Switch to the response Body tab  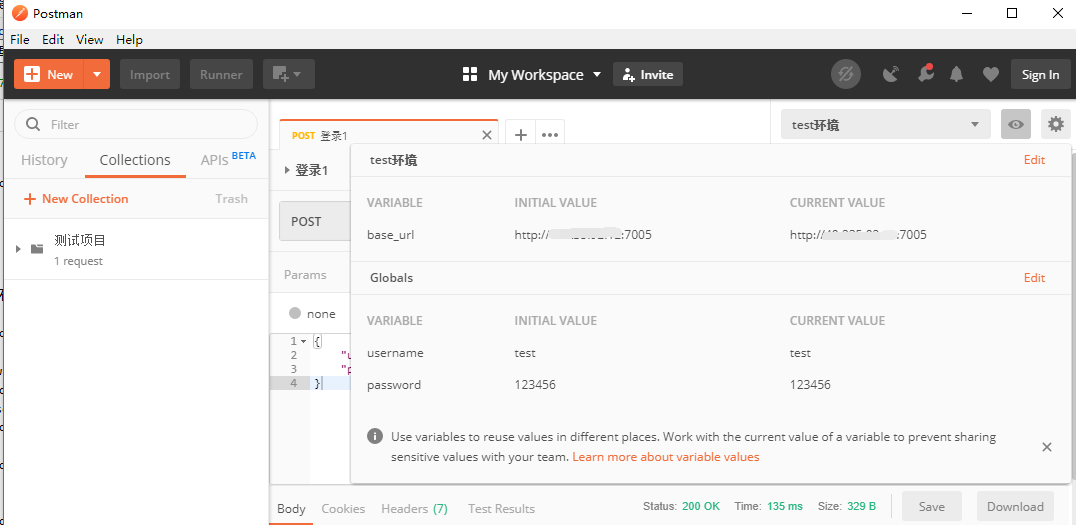coord(291,509)
